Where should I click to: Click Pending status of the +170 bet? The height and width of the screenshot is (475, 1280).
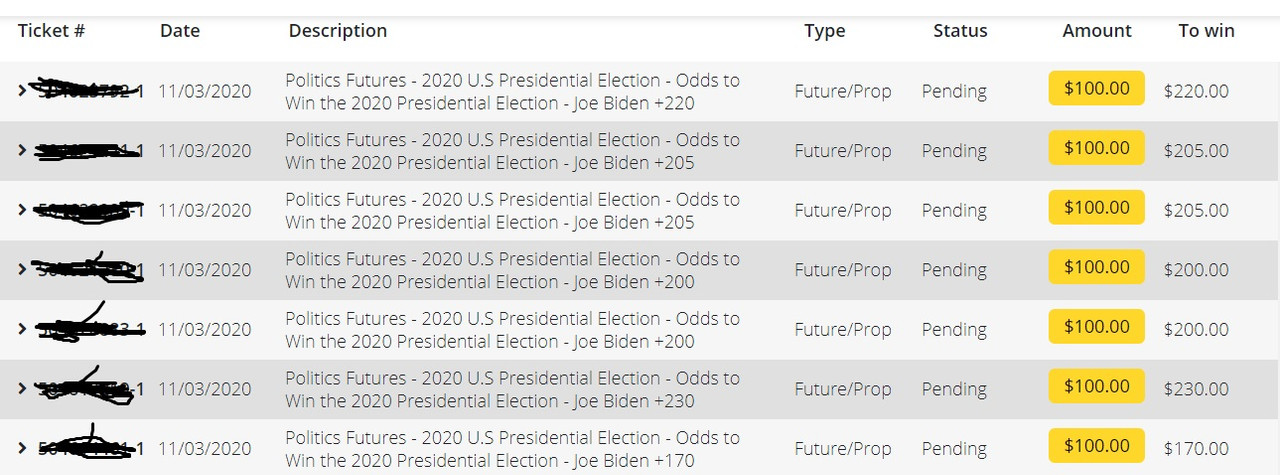[954, 449]
